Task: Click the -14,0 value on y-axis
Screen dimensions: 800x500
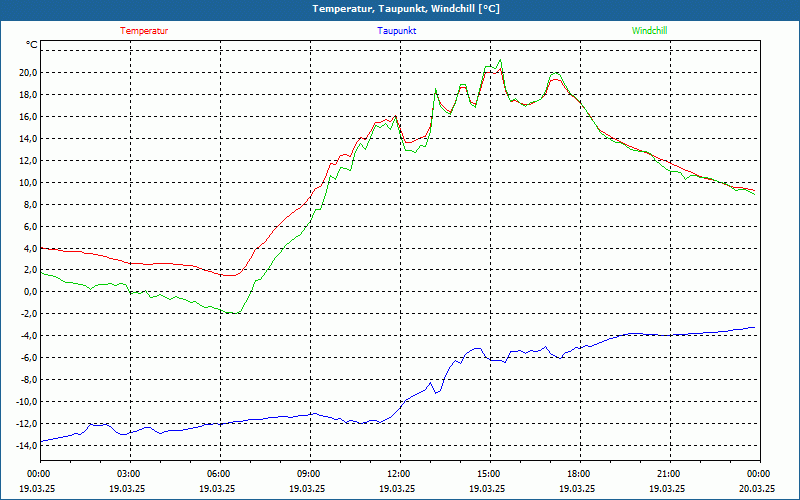Action: (23, 445)
